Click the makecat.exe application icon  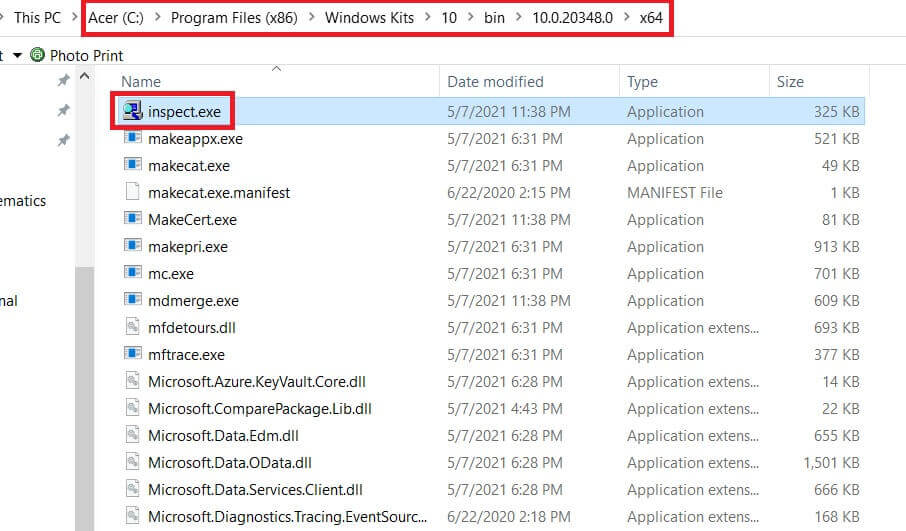(x=132, y=165)
